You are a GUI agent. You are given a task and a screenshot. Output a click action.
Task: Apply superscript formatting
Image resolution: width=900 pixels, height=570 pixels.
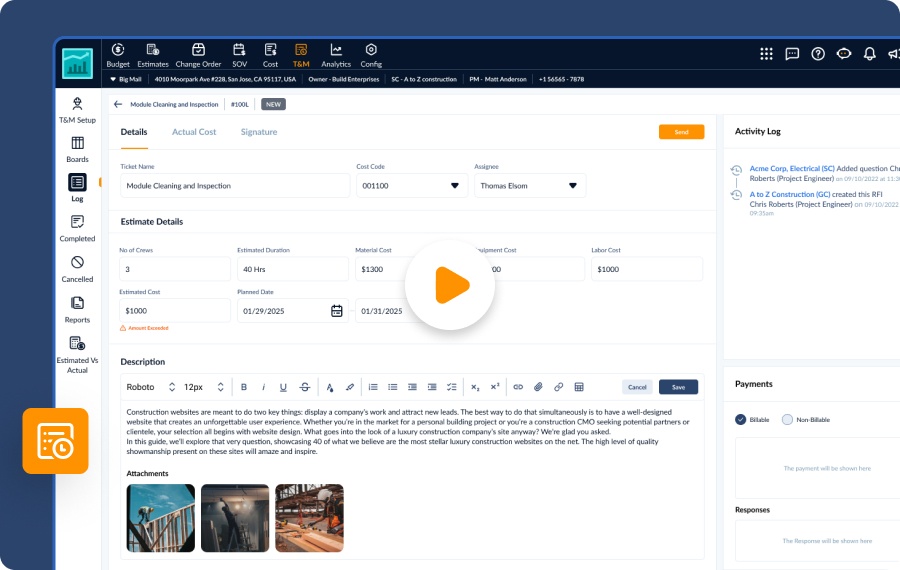495,387
